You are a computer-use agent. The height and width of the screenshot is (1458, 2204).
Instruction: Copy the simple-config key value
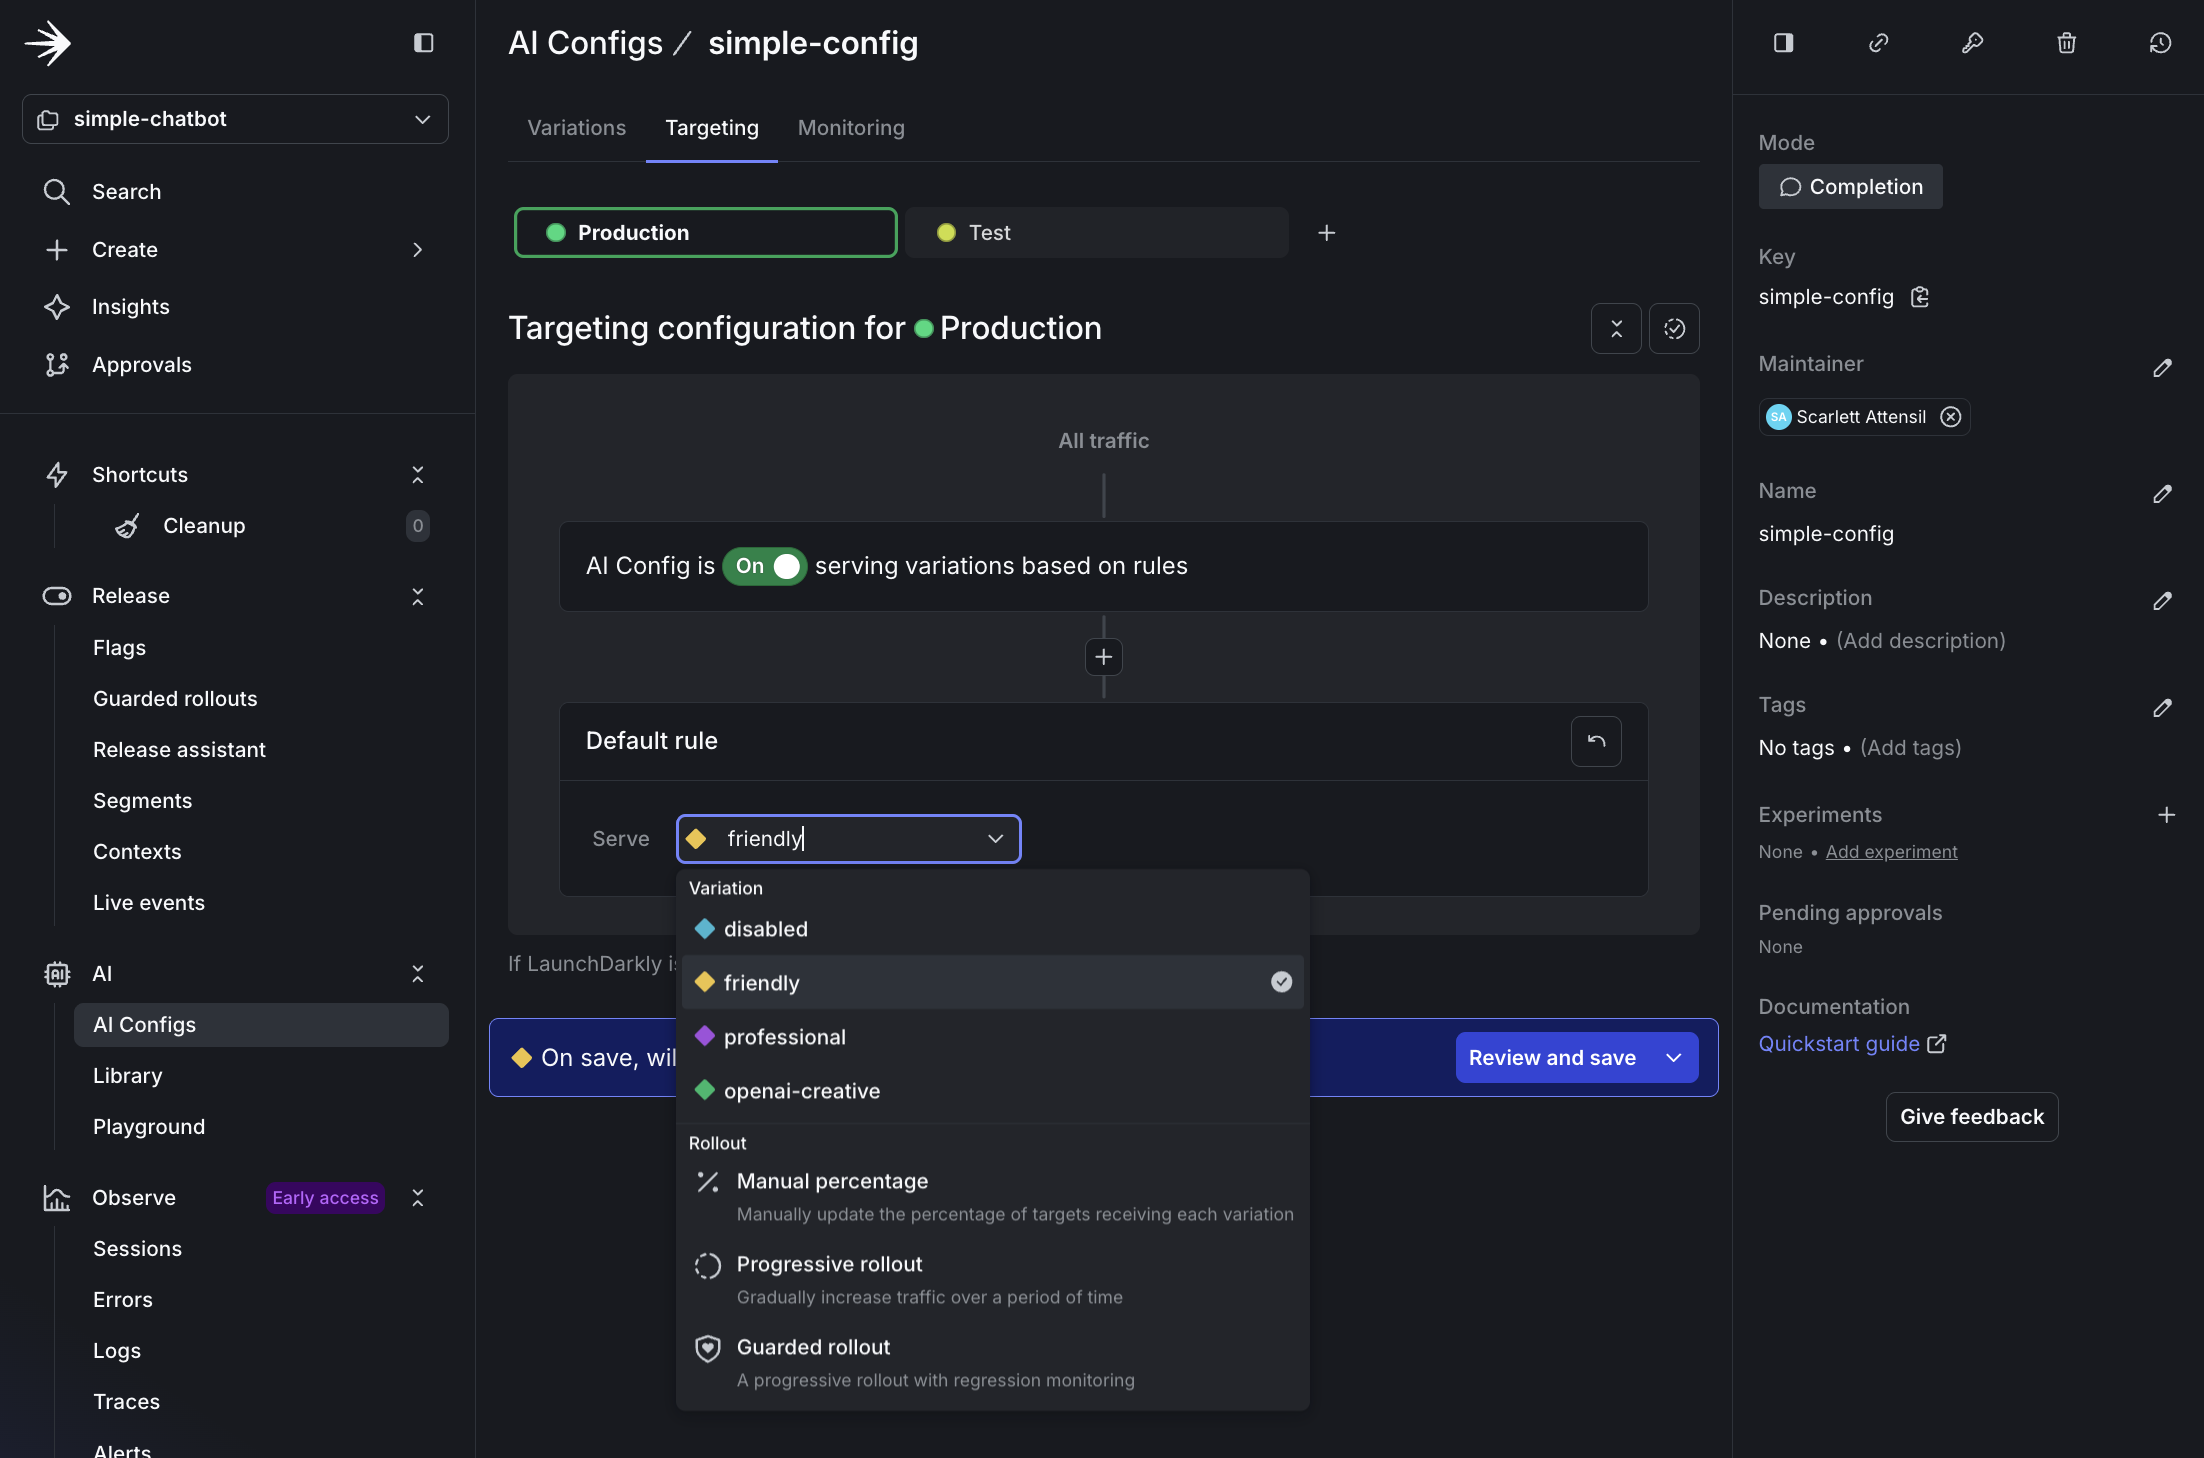1920,297
